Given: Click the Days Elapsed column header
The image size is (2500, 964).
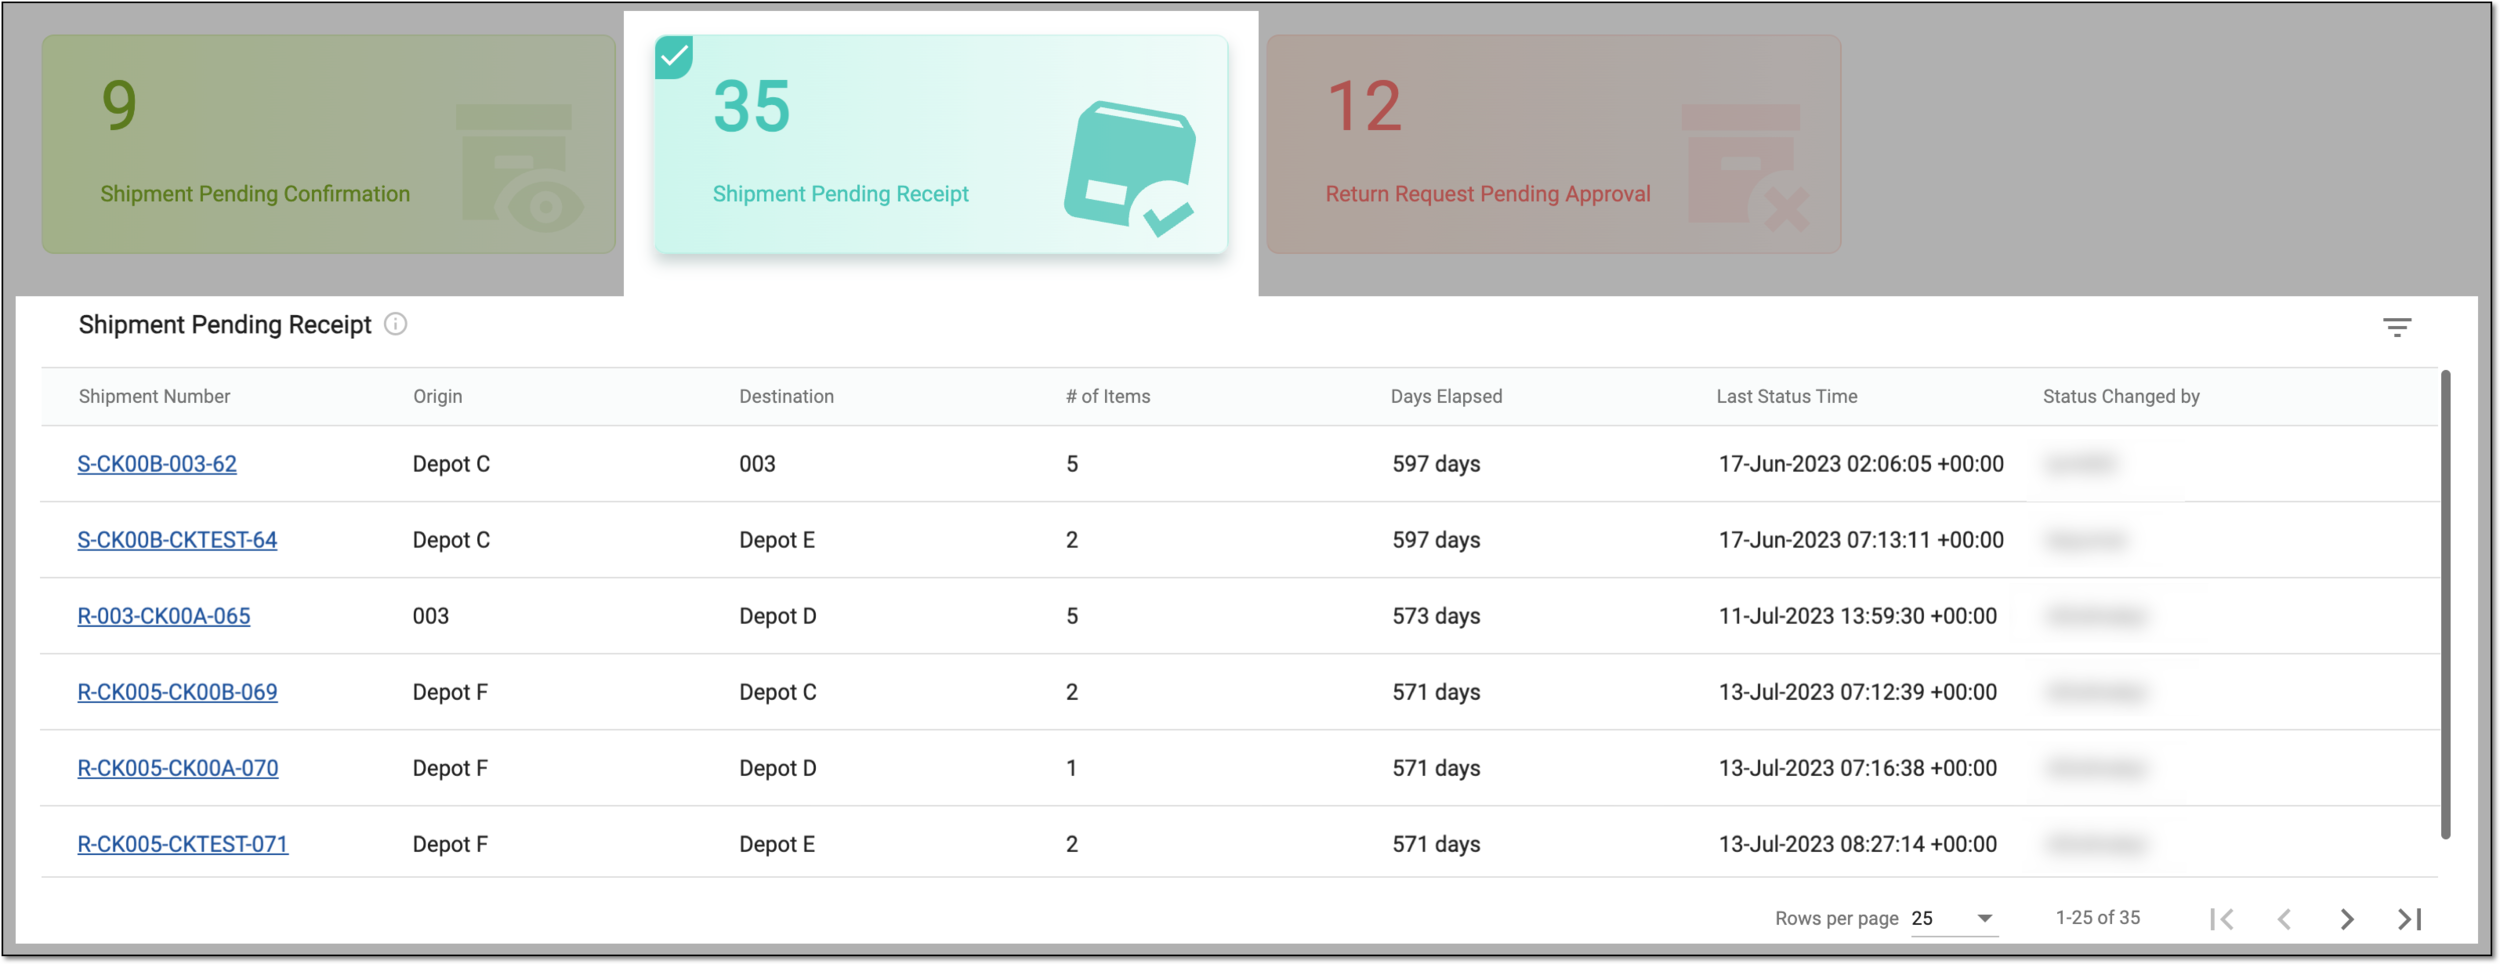Looking at the screenshot, I should pos(1446,396).
